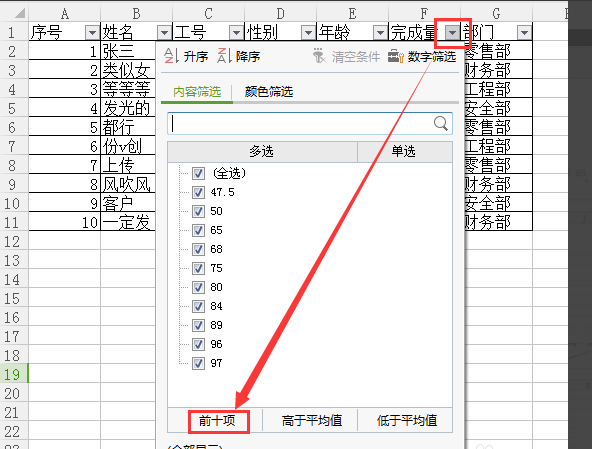The width and height of the screenshot is (592, 449).
Task: Uncheck the 47.5 value checkbox
Action: [x=198, y=192]
